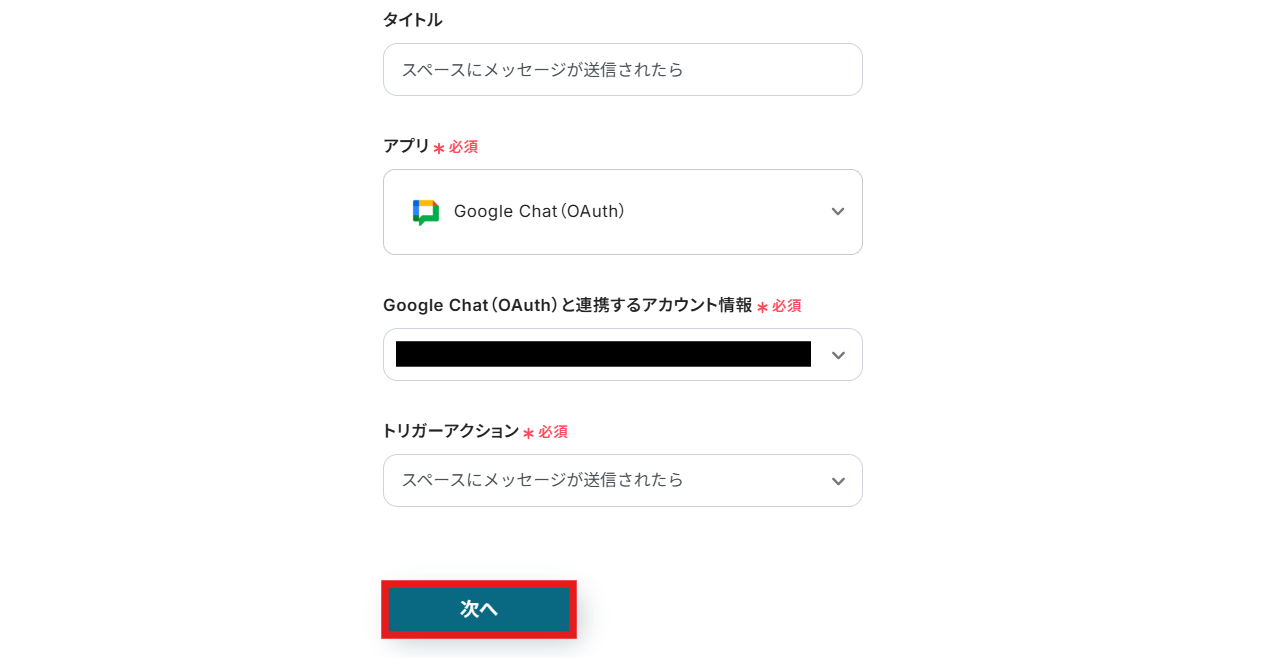Click the 連携するアカウント情報 label
Viewport: 1276px width, 658px height.
[567, 306]
